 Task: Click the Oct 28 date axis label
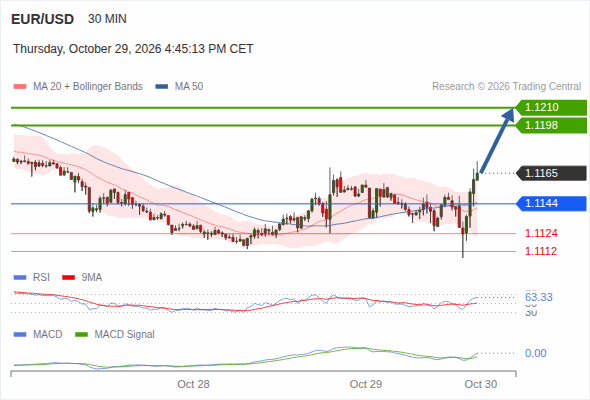(x=193, y=384)
